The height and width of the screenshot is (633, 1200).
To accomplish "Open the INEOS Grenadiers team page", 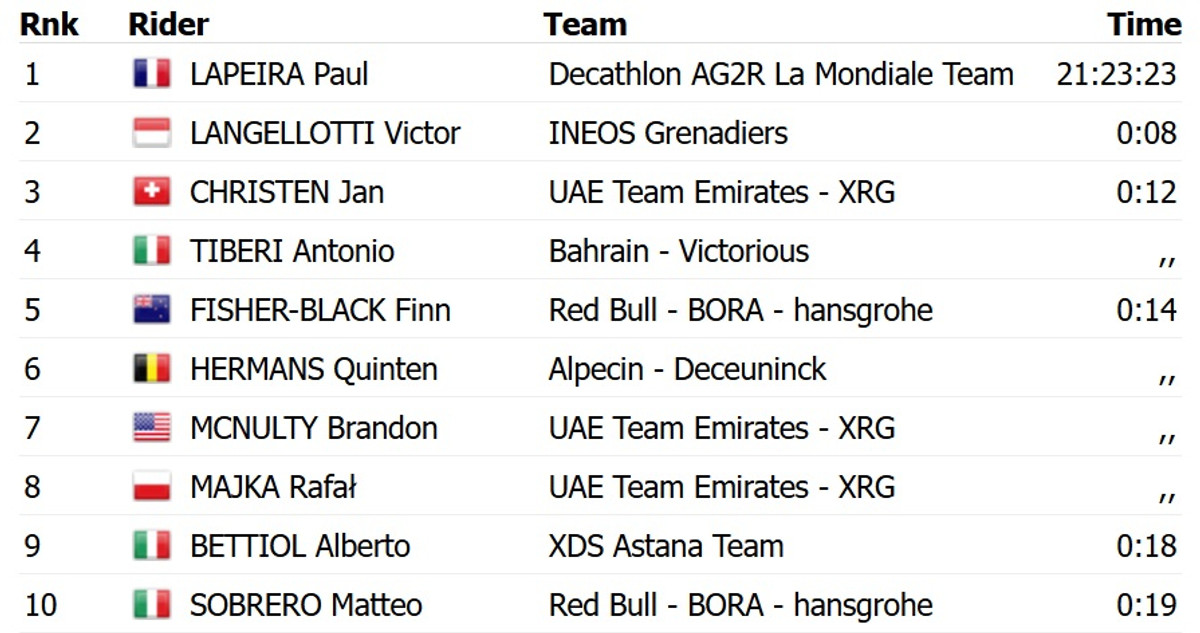I will point(668,133).
